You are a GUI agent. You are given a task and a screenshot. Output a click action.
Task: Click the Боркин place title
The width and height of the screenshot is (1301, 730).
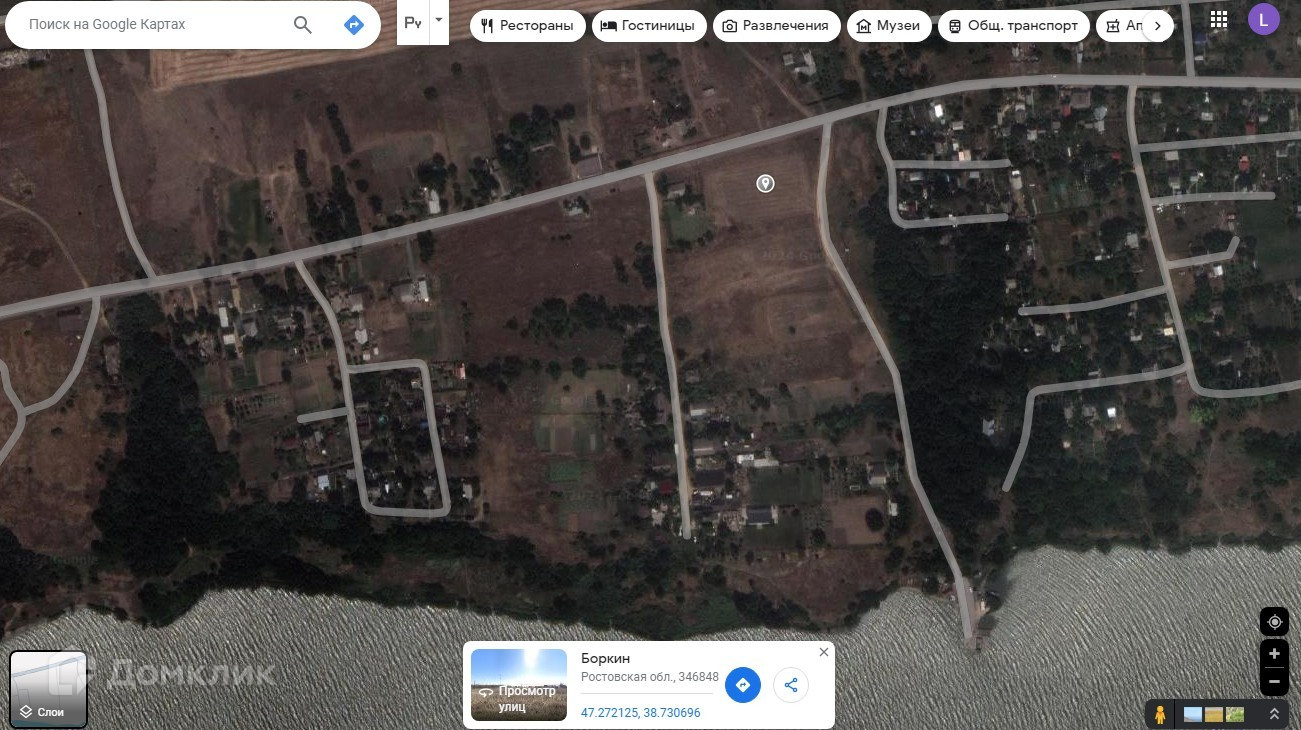(x=606, y=658)
